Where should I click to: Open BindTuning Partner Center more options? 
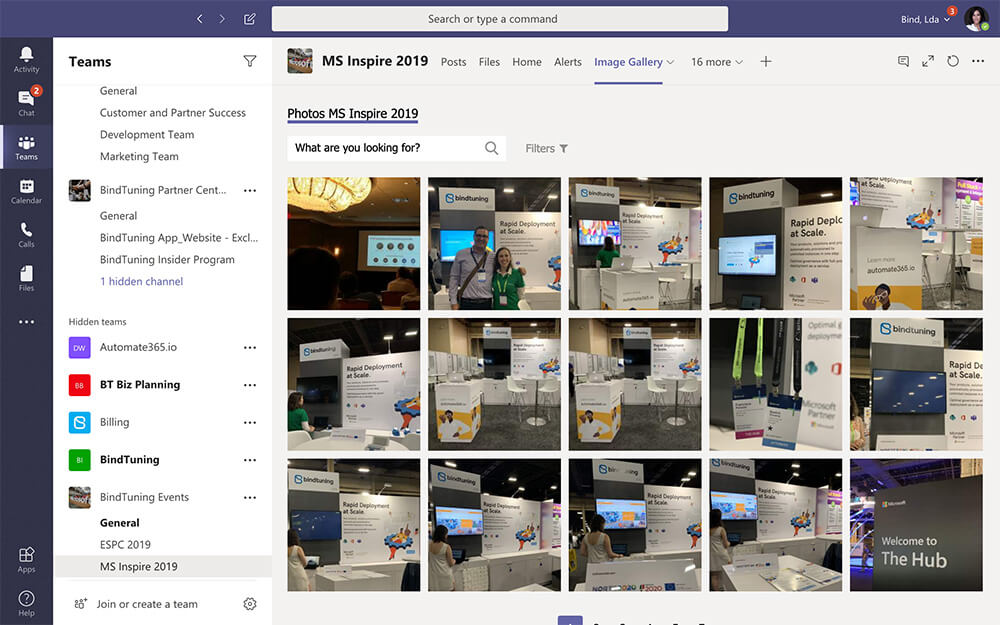pos(249,190)
